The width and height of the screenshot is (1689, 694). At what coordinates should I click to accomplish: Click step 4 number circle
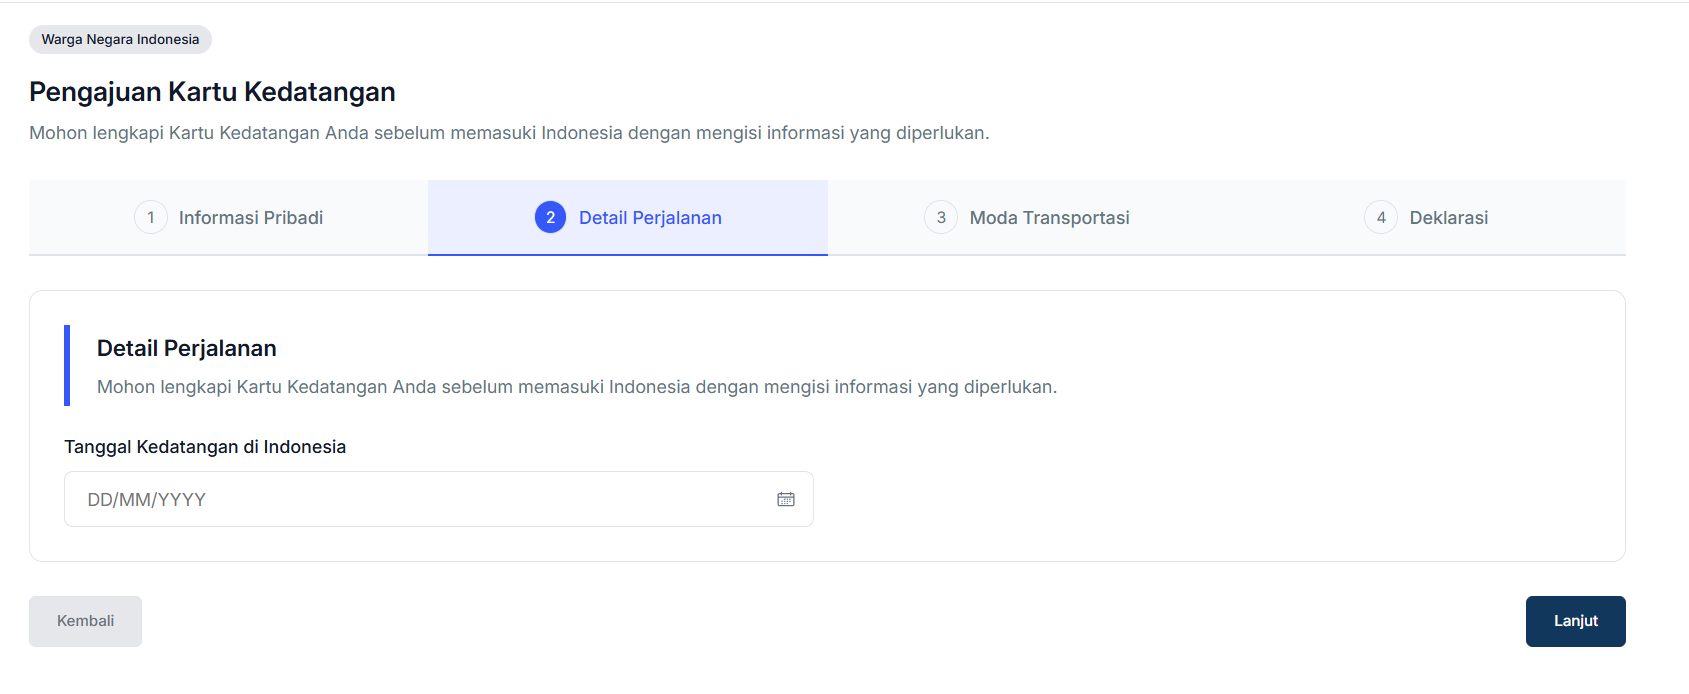pos(1381,217)
